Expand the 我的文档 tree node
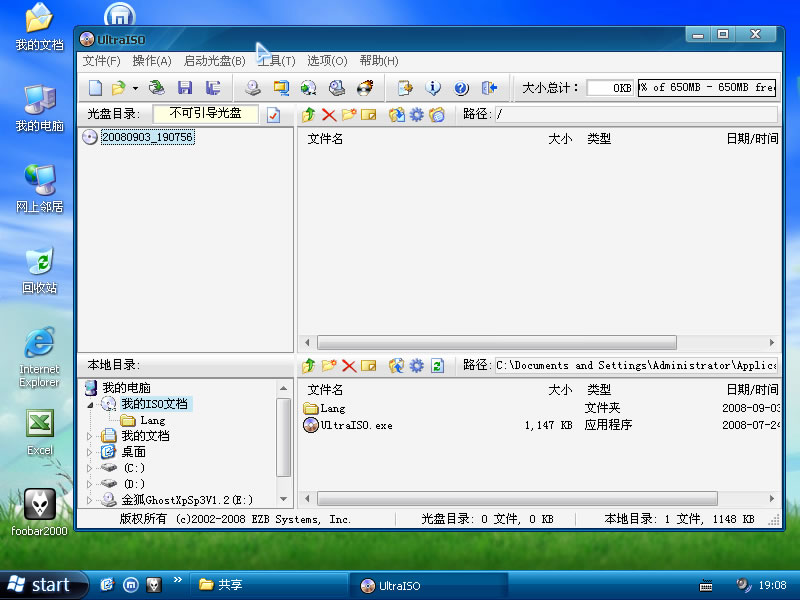The height and width of the screenshot is (600, 800). pos(90,436)
